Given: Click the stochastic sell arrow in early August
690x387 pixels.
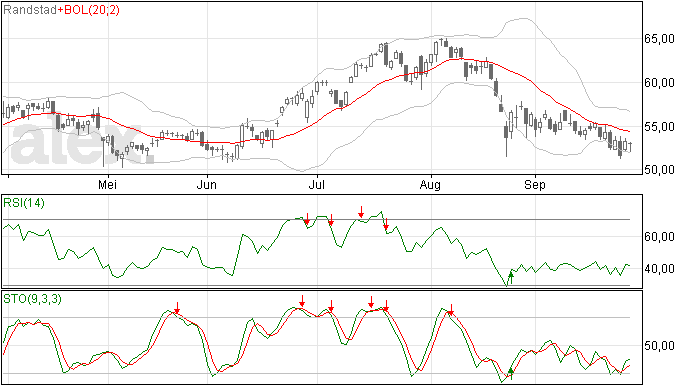Looking at the screenshot, I should pos(451,310).
